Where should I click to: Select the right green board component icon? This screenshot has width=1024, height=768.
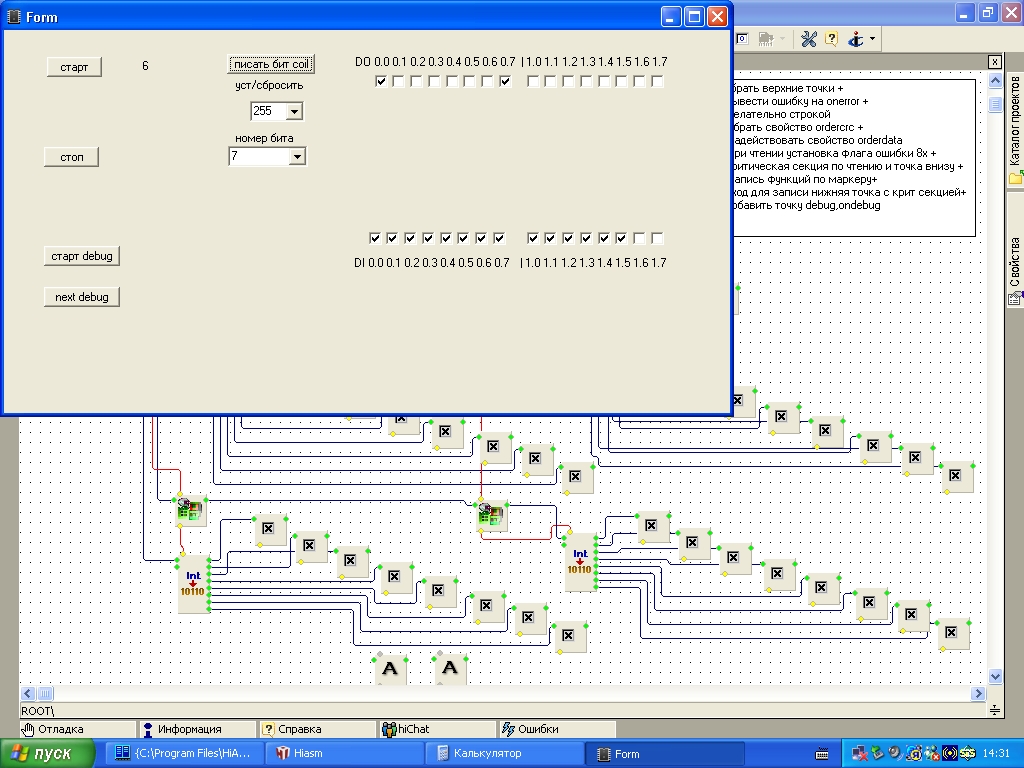[492, 515]
